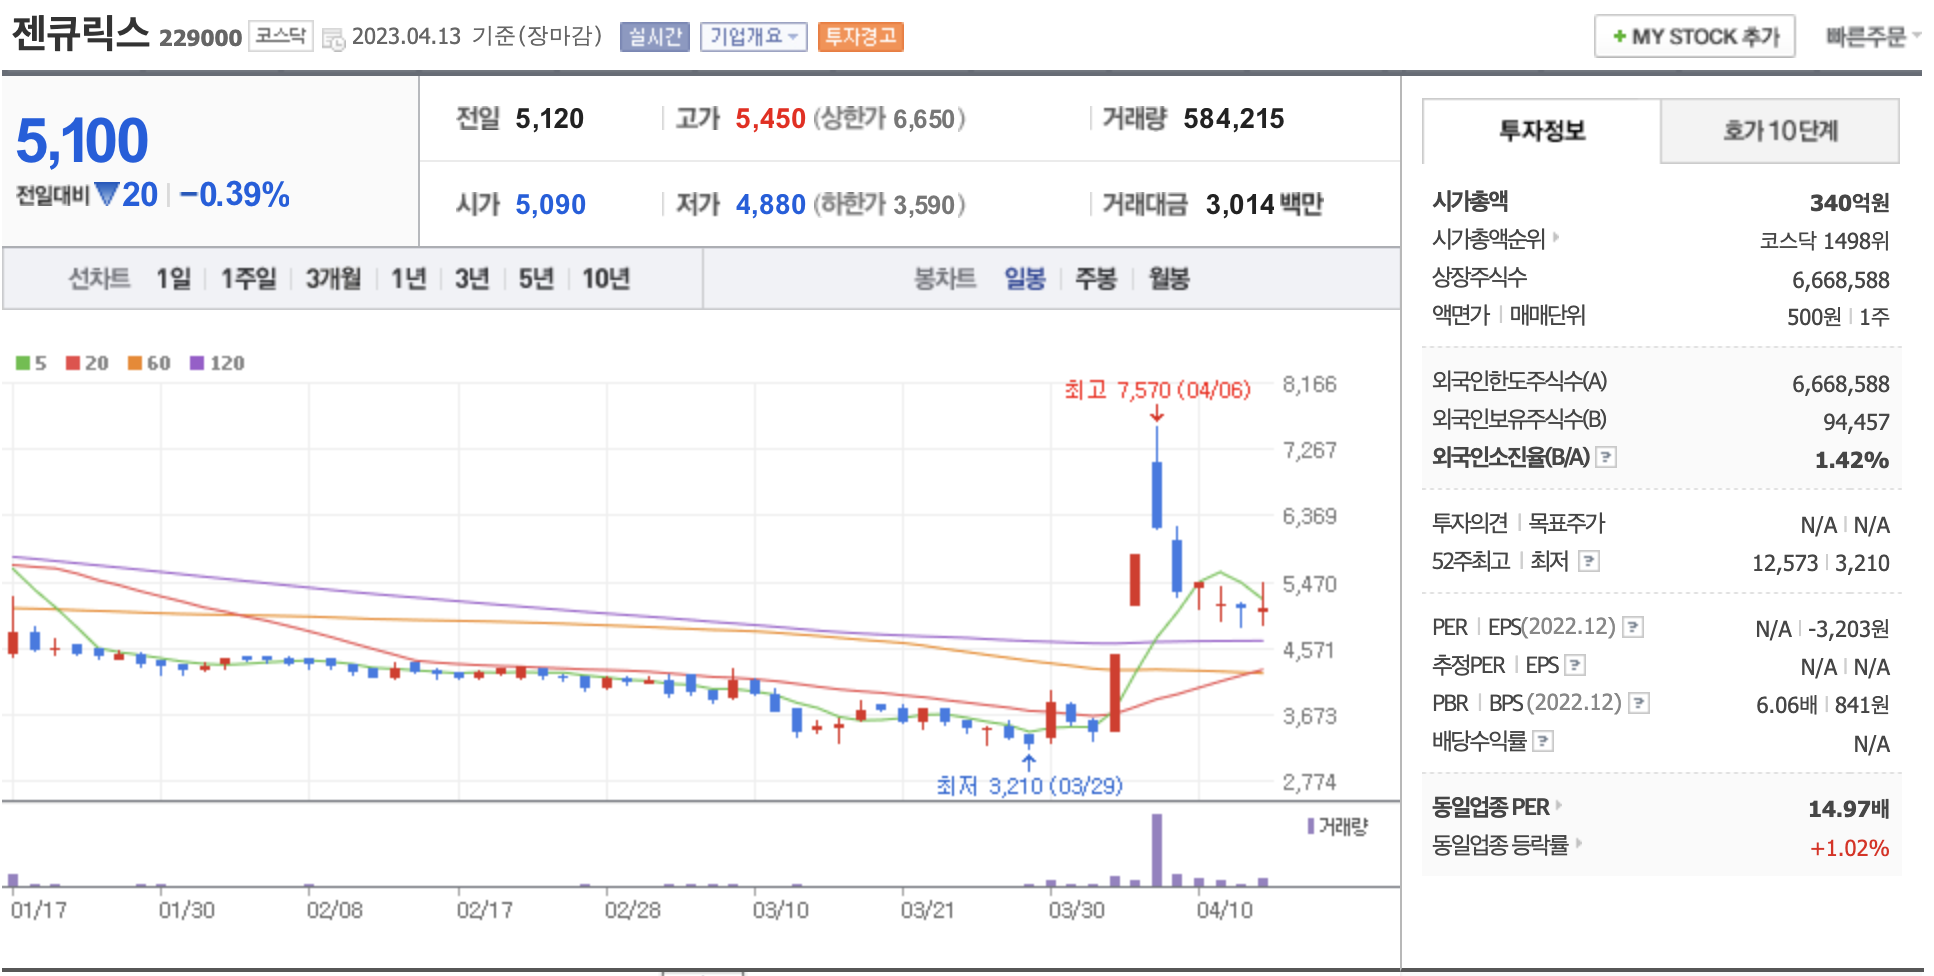Click the 투자경고 warning badge
1934x976 pixels.
point(860,37)
